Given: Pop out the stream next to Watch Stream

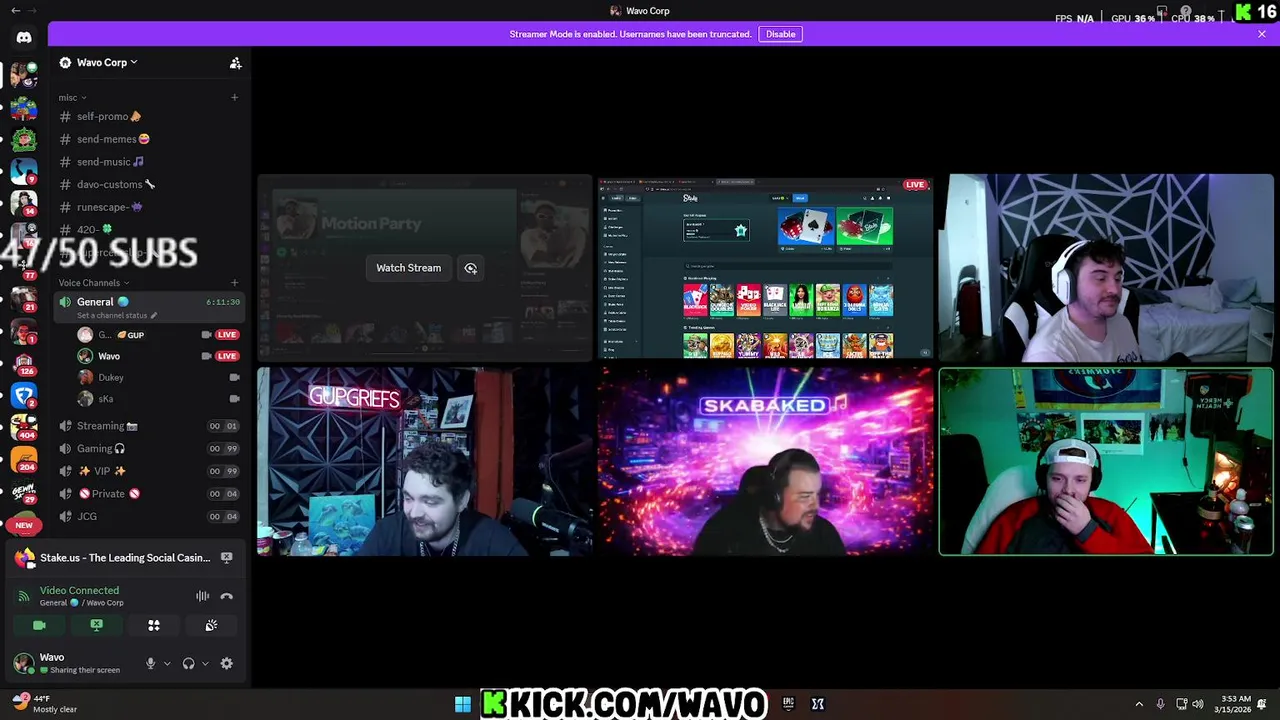Looking at the screenshot, I should [x=470, y=268].
